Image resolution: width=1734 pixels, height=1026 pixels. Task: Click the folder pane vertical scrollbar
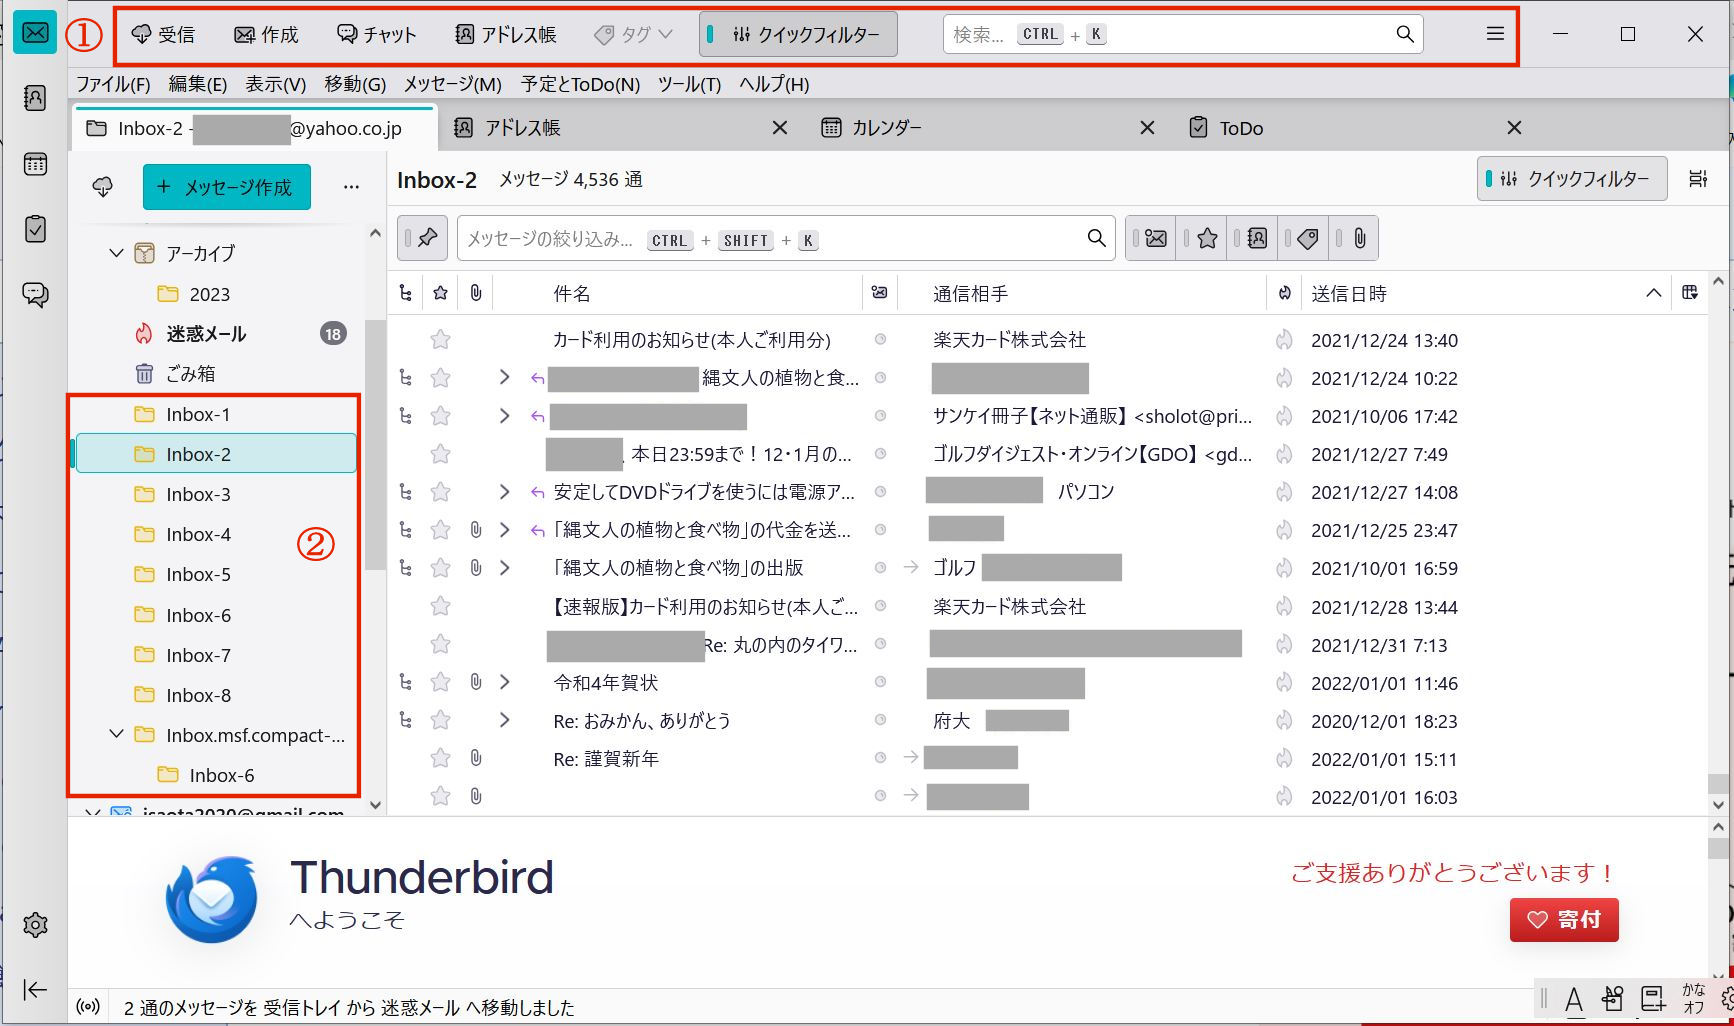375,450
